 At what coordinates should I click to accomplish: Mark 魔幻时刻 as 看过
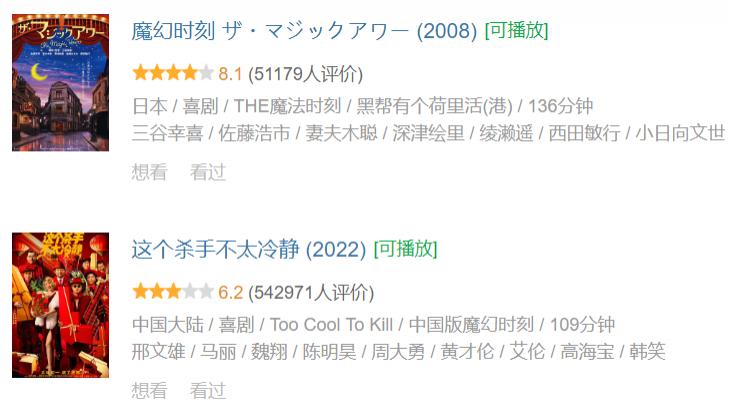[x=208, y=172]
